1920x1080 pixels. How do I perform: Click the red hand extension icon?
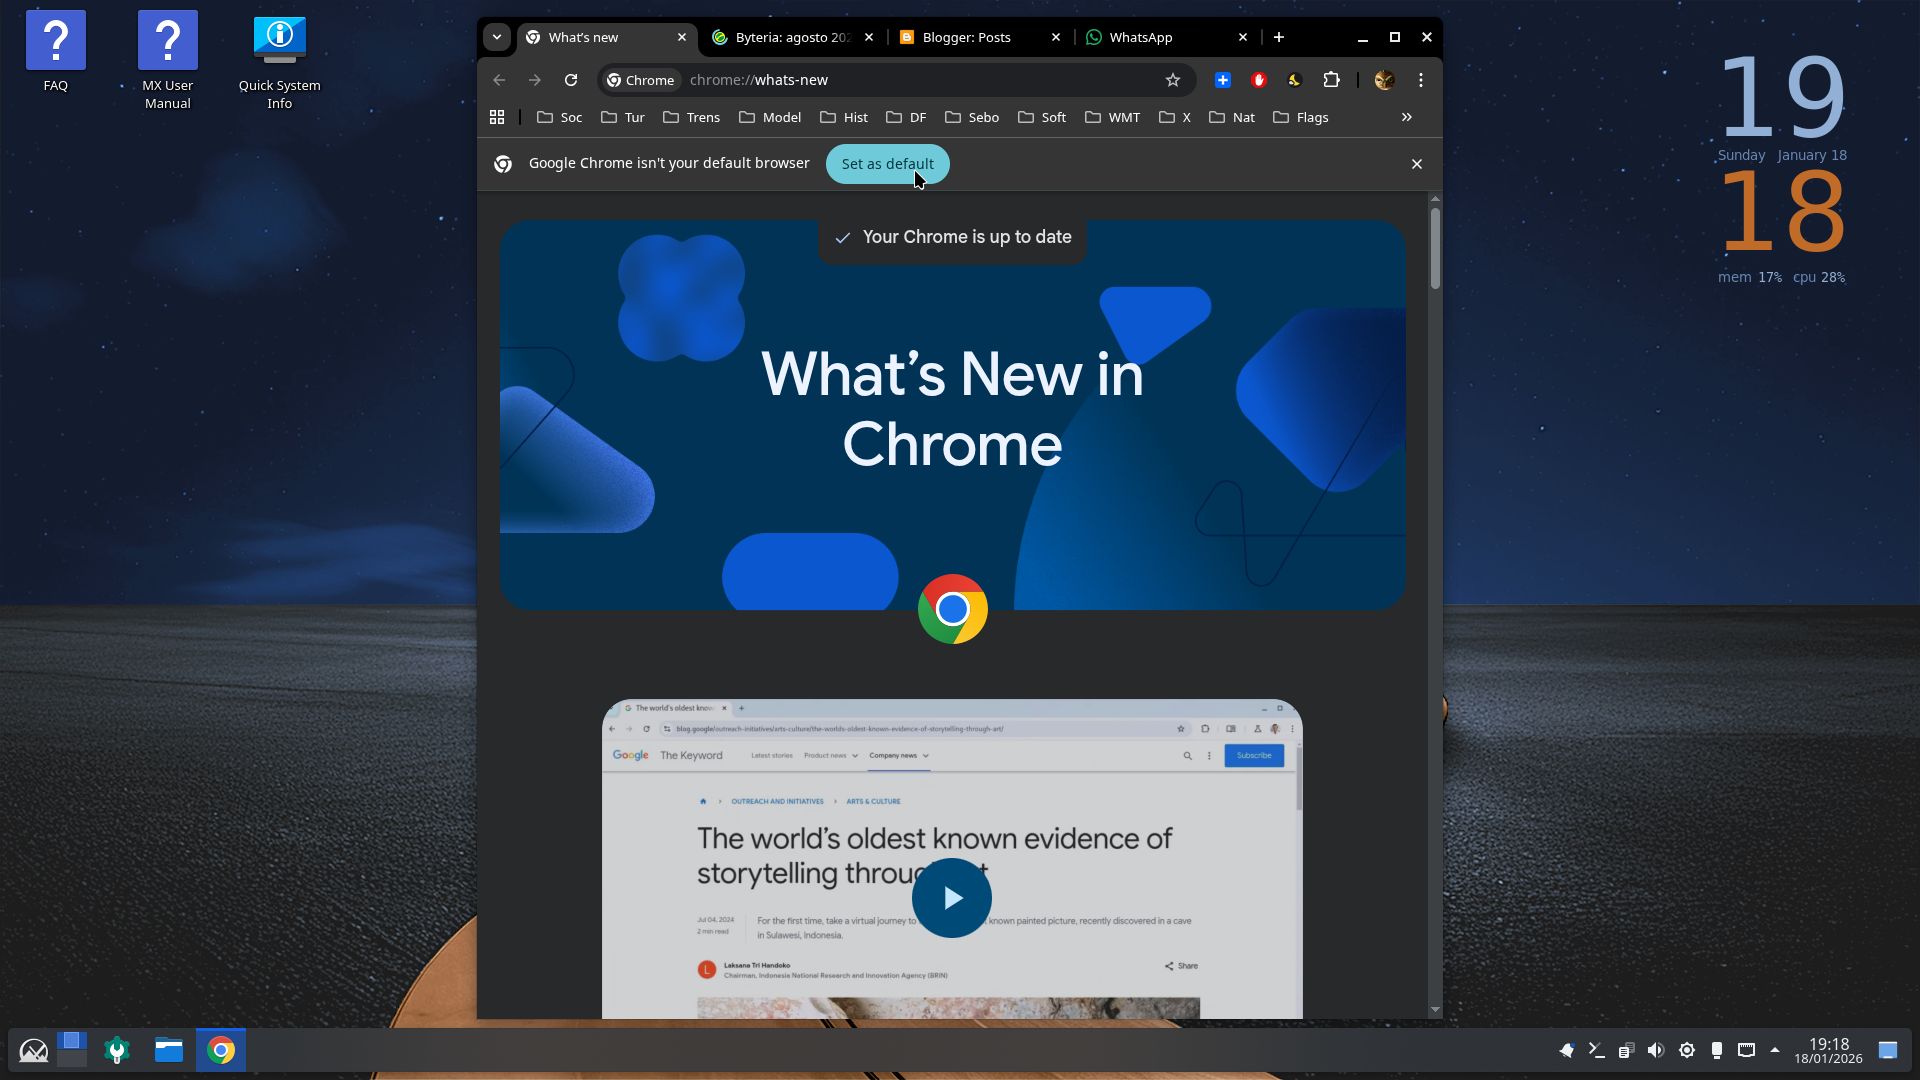coord(1259,80)
